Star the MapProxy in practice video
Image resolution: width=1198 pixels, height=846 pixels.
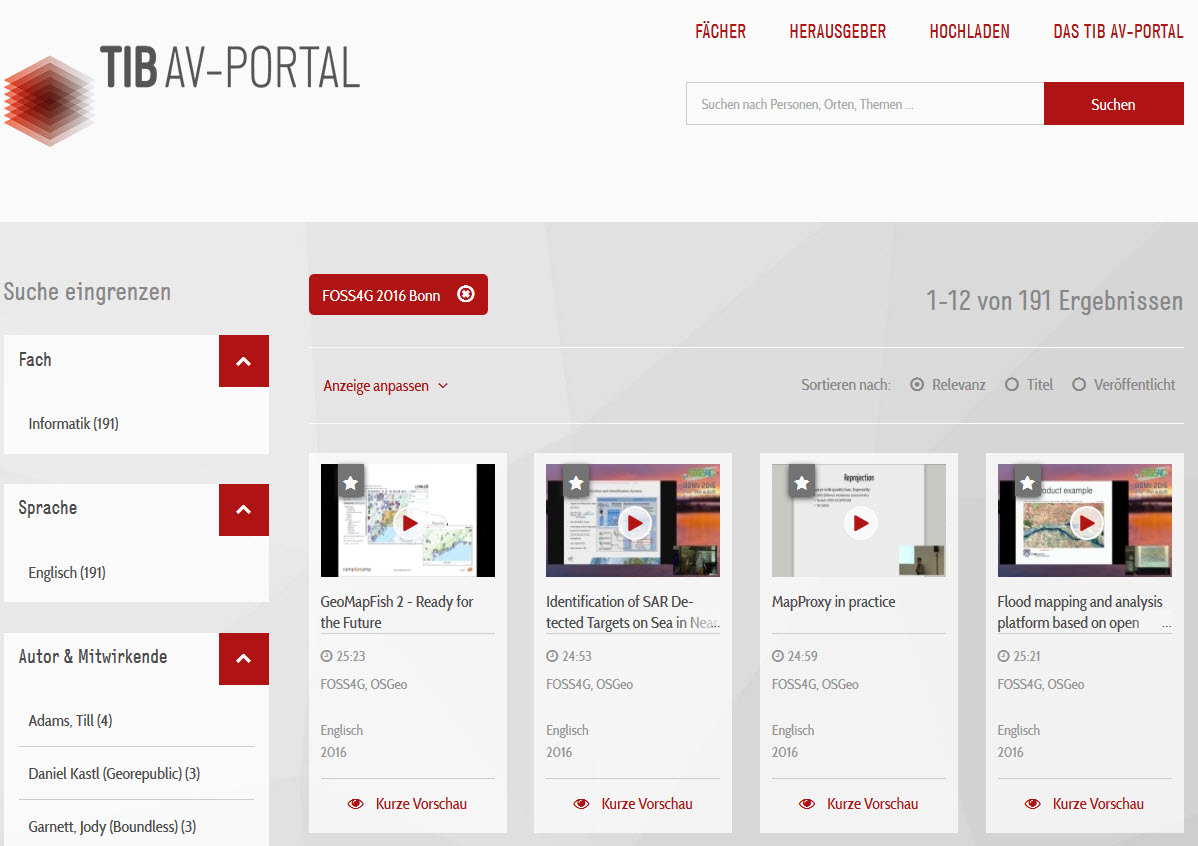pos(801,483)
